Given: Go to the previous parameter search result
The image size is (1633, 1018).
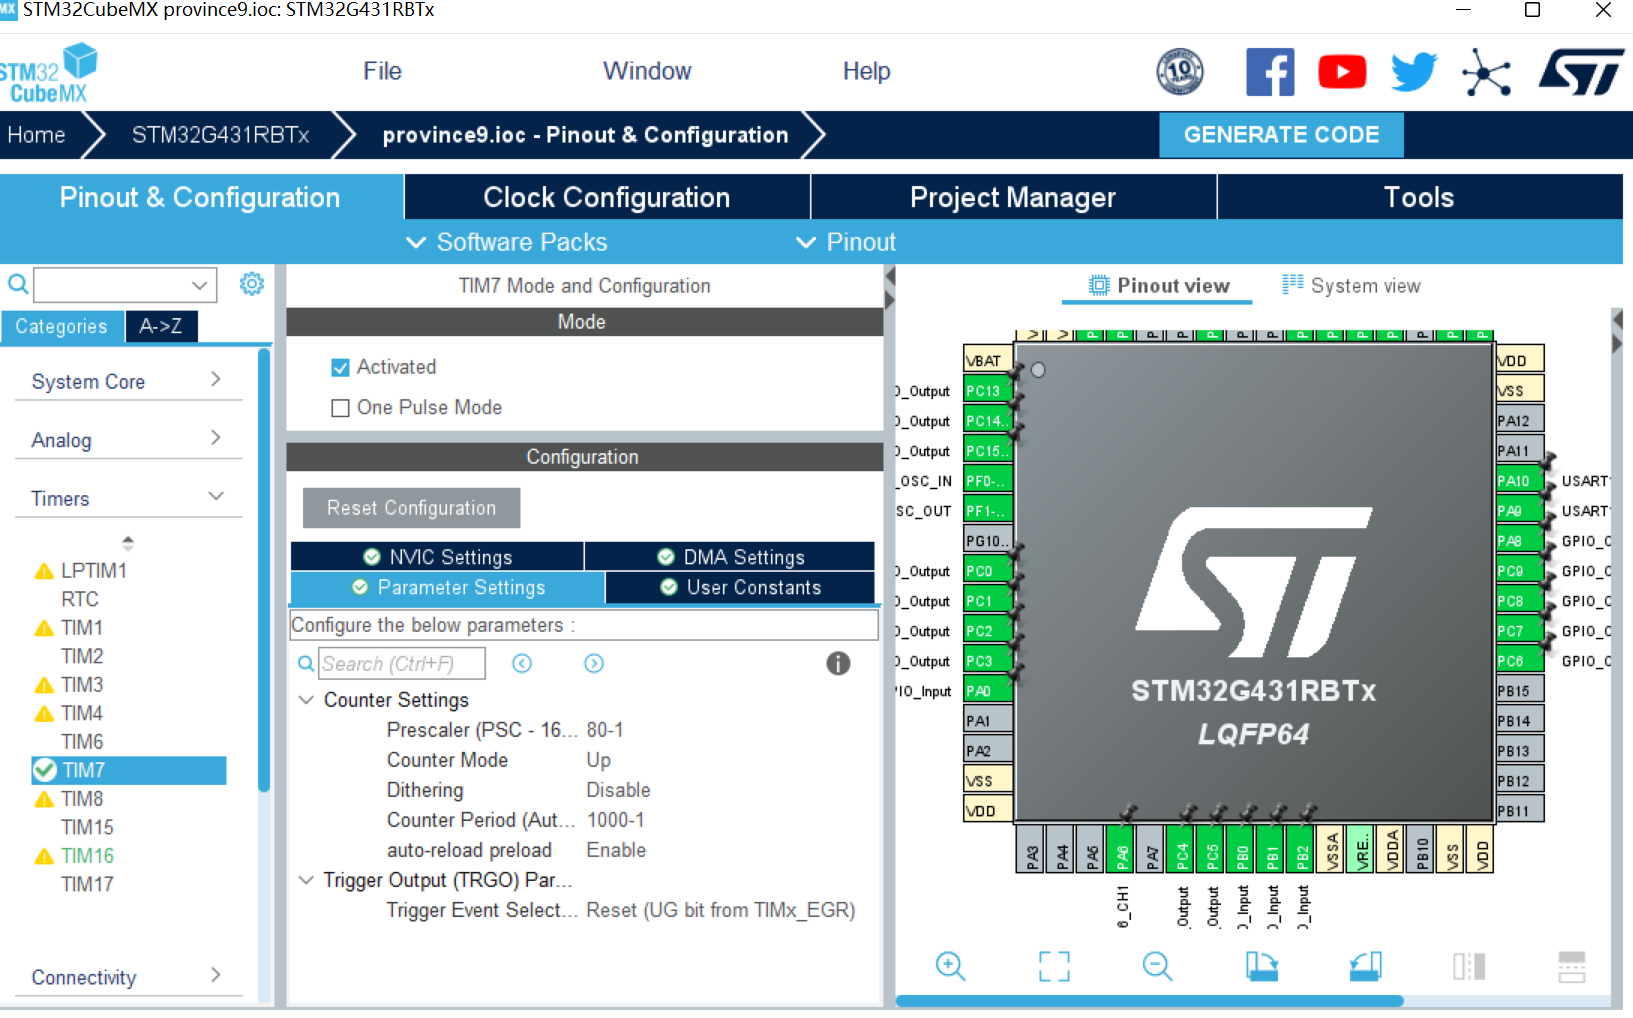Looking at the screenshot, I should pyautogui.click(x=522, y=663).
